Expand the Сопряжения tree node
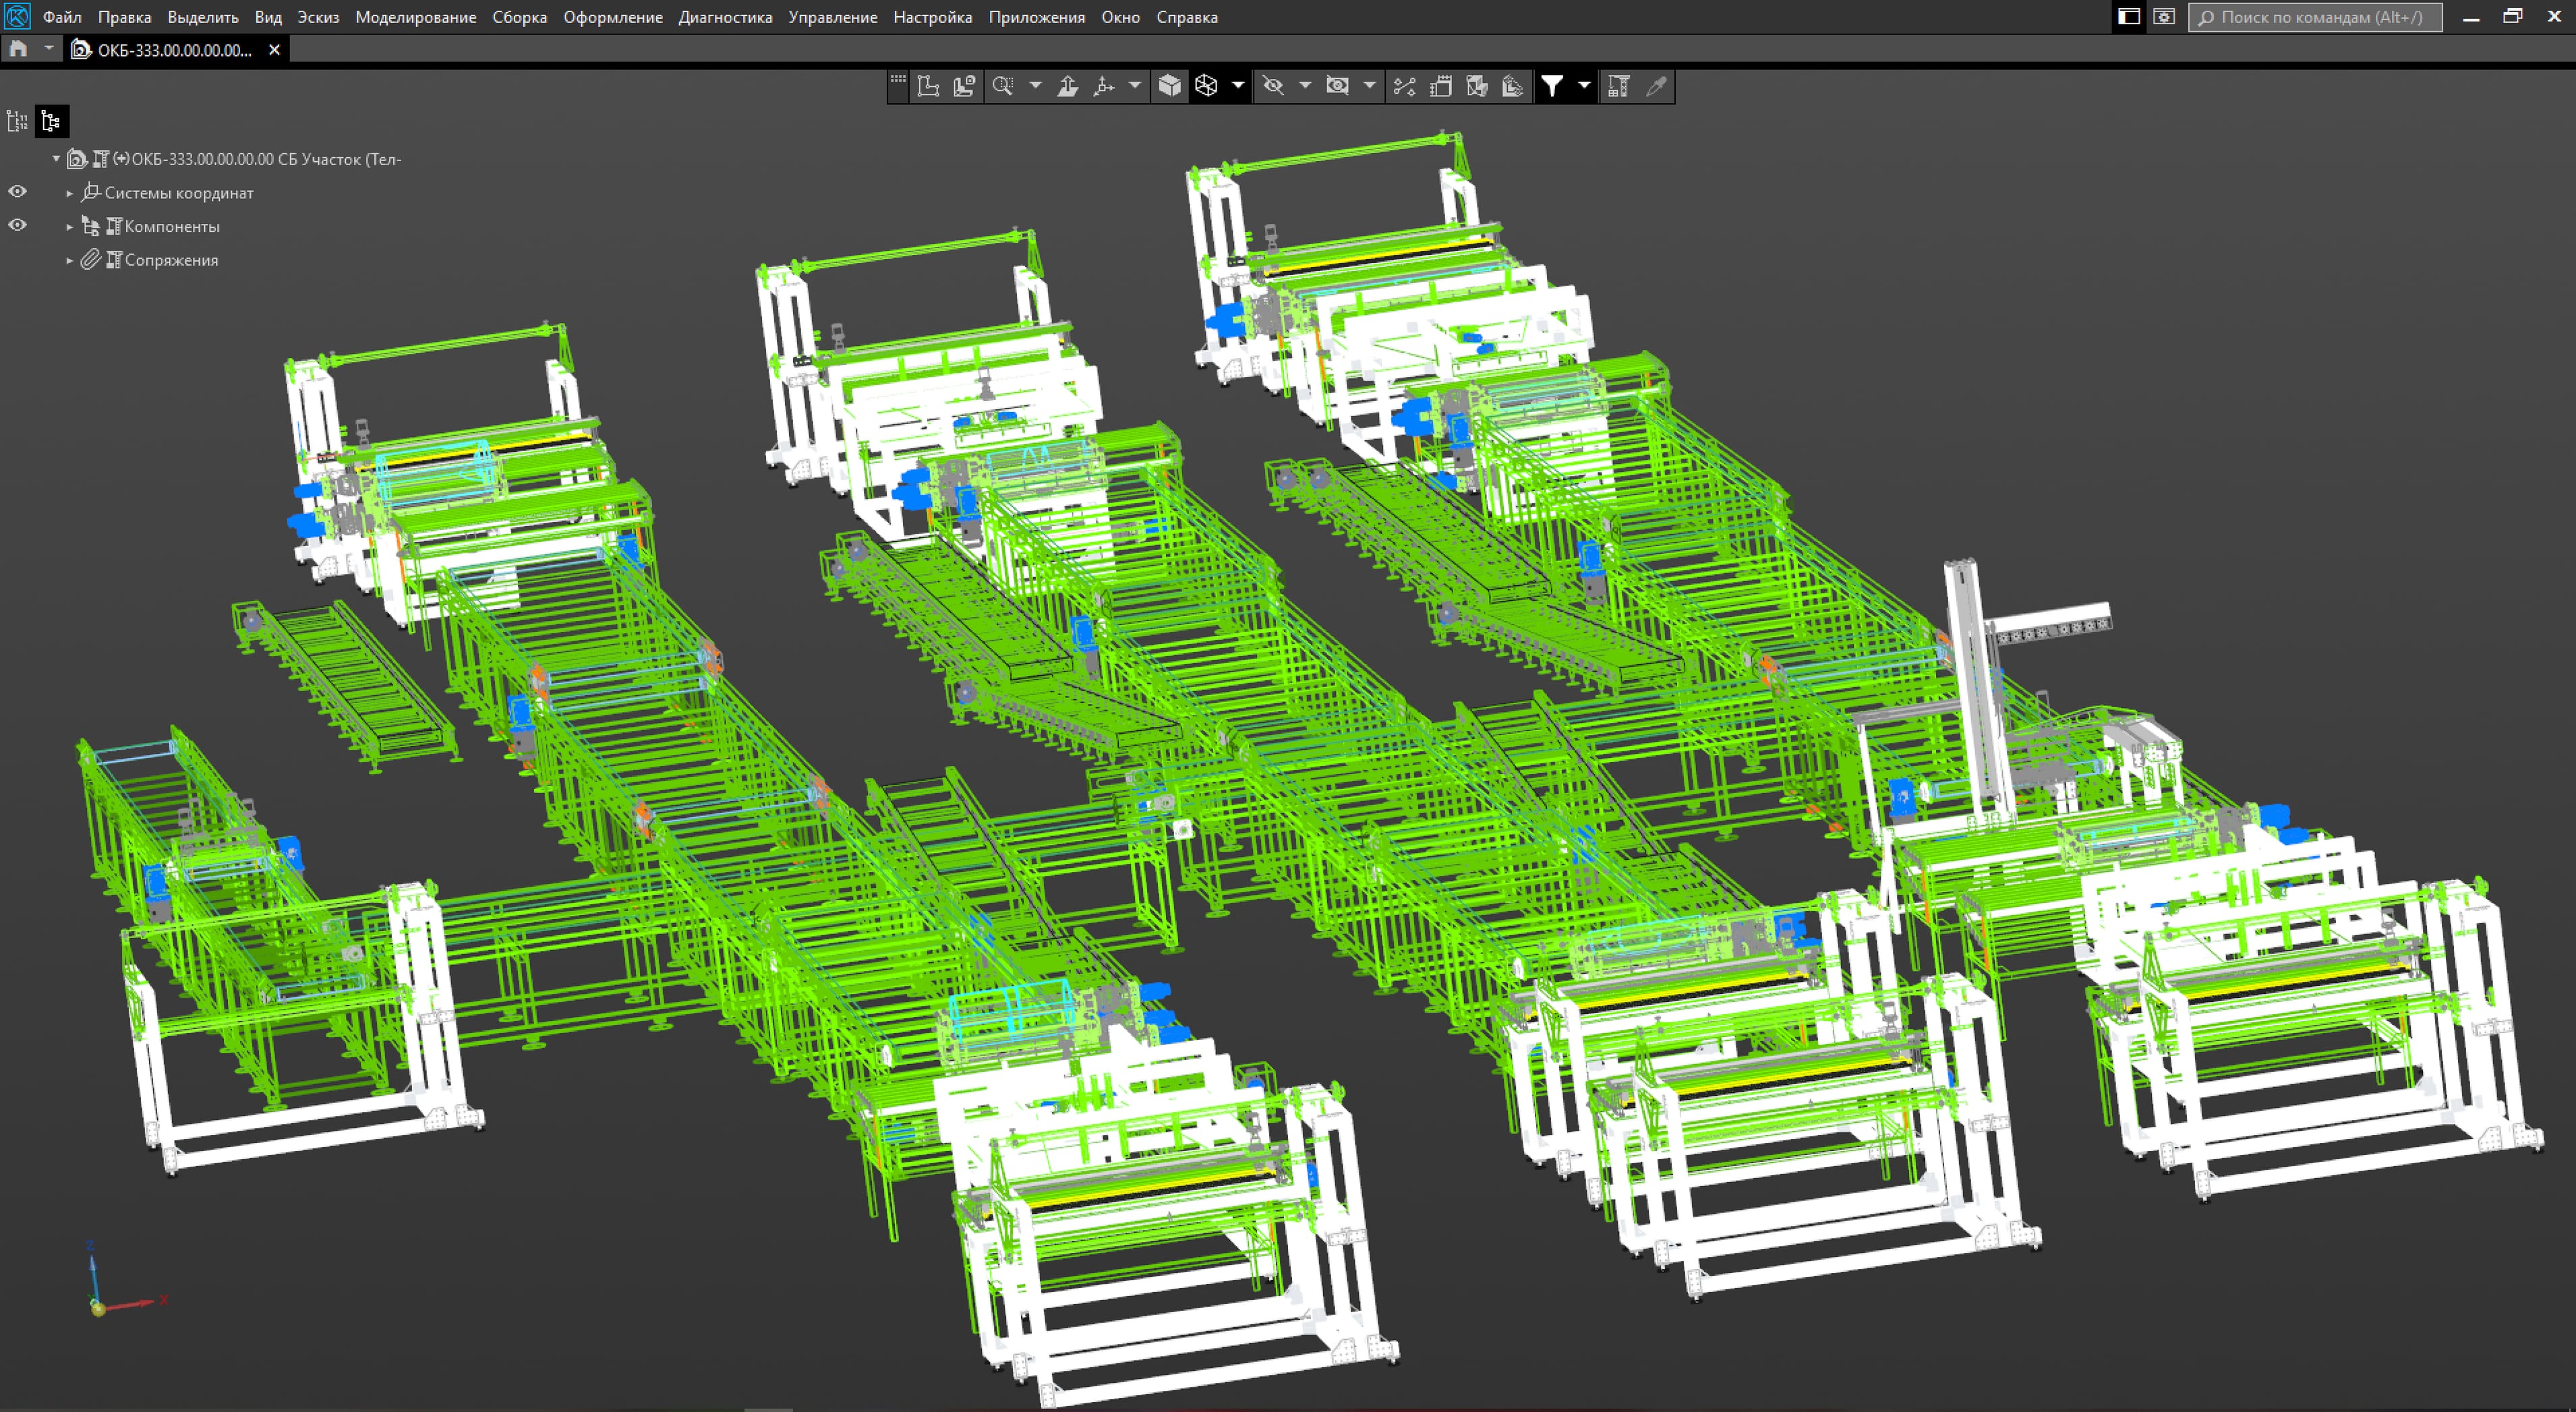The height and width of the screenshot is (1412, 2576). point(70,261)
